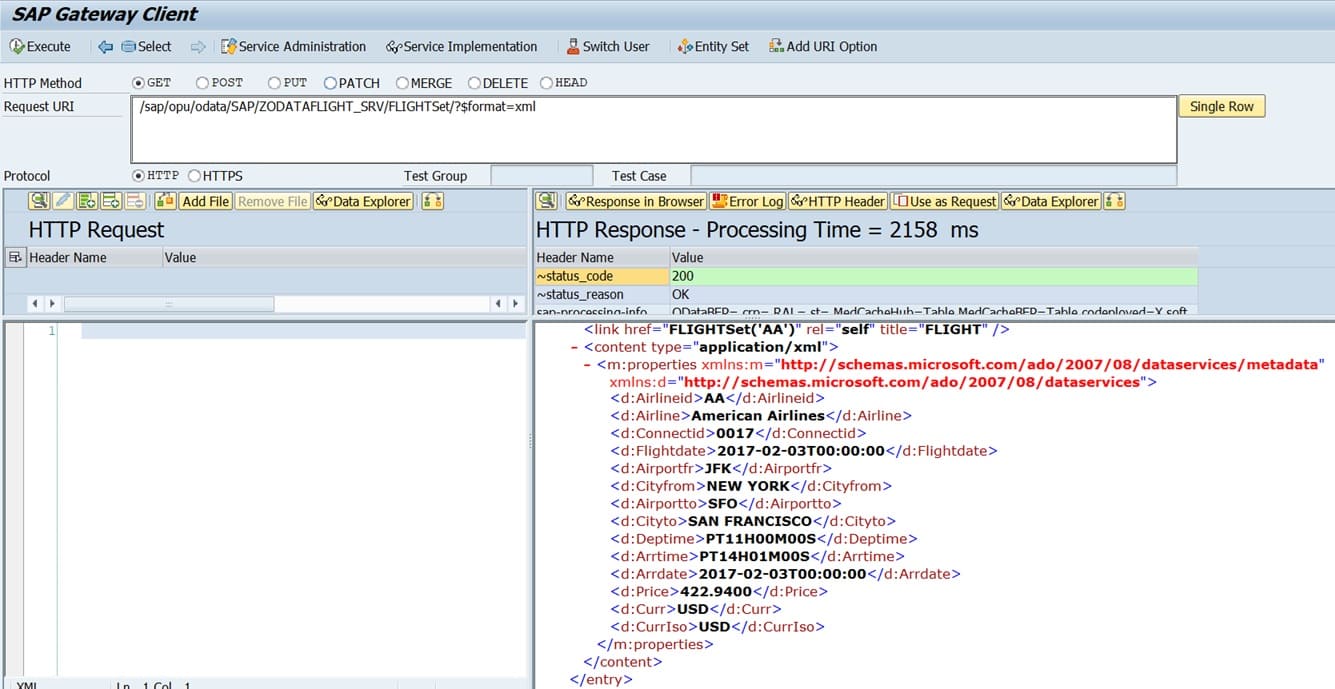The height and width of the screenshot is (689, 1335).
Task: Choose the HTTPS protocol radio button
Action: (x=194, y=176)
